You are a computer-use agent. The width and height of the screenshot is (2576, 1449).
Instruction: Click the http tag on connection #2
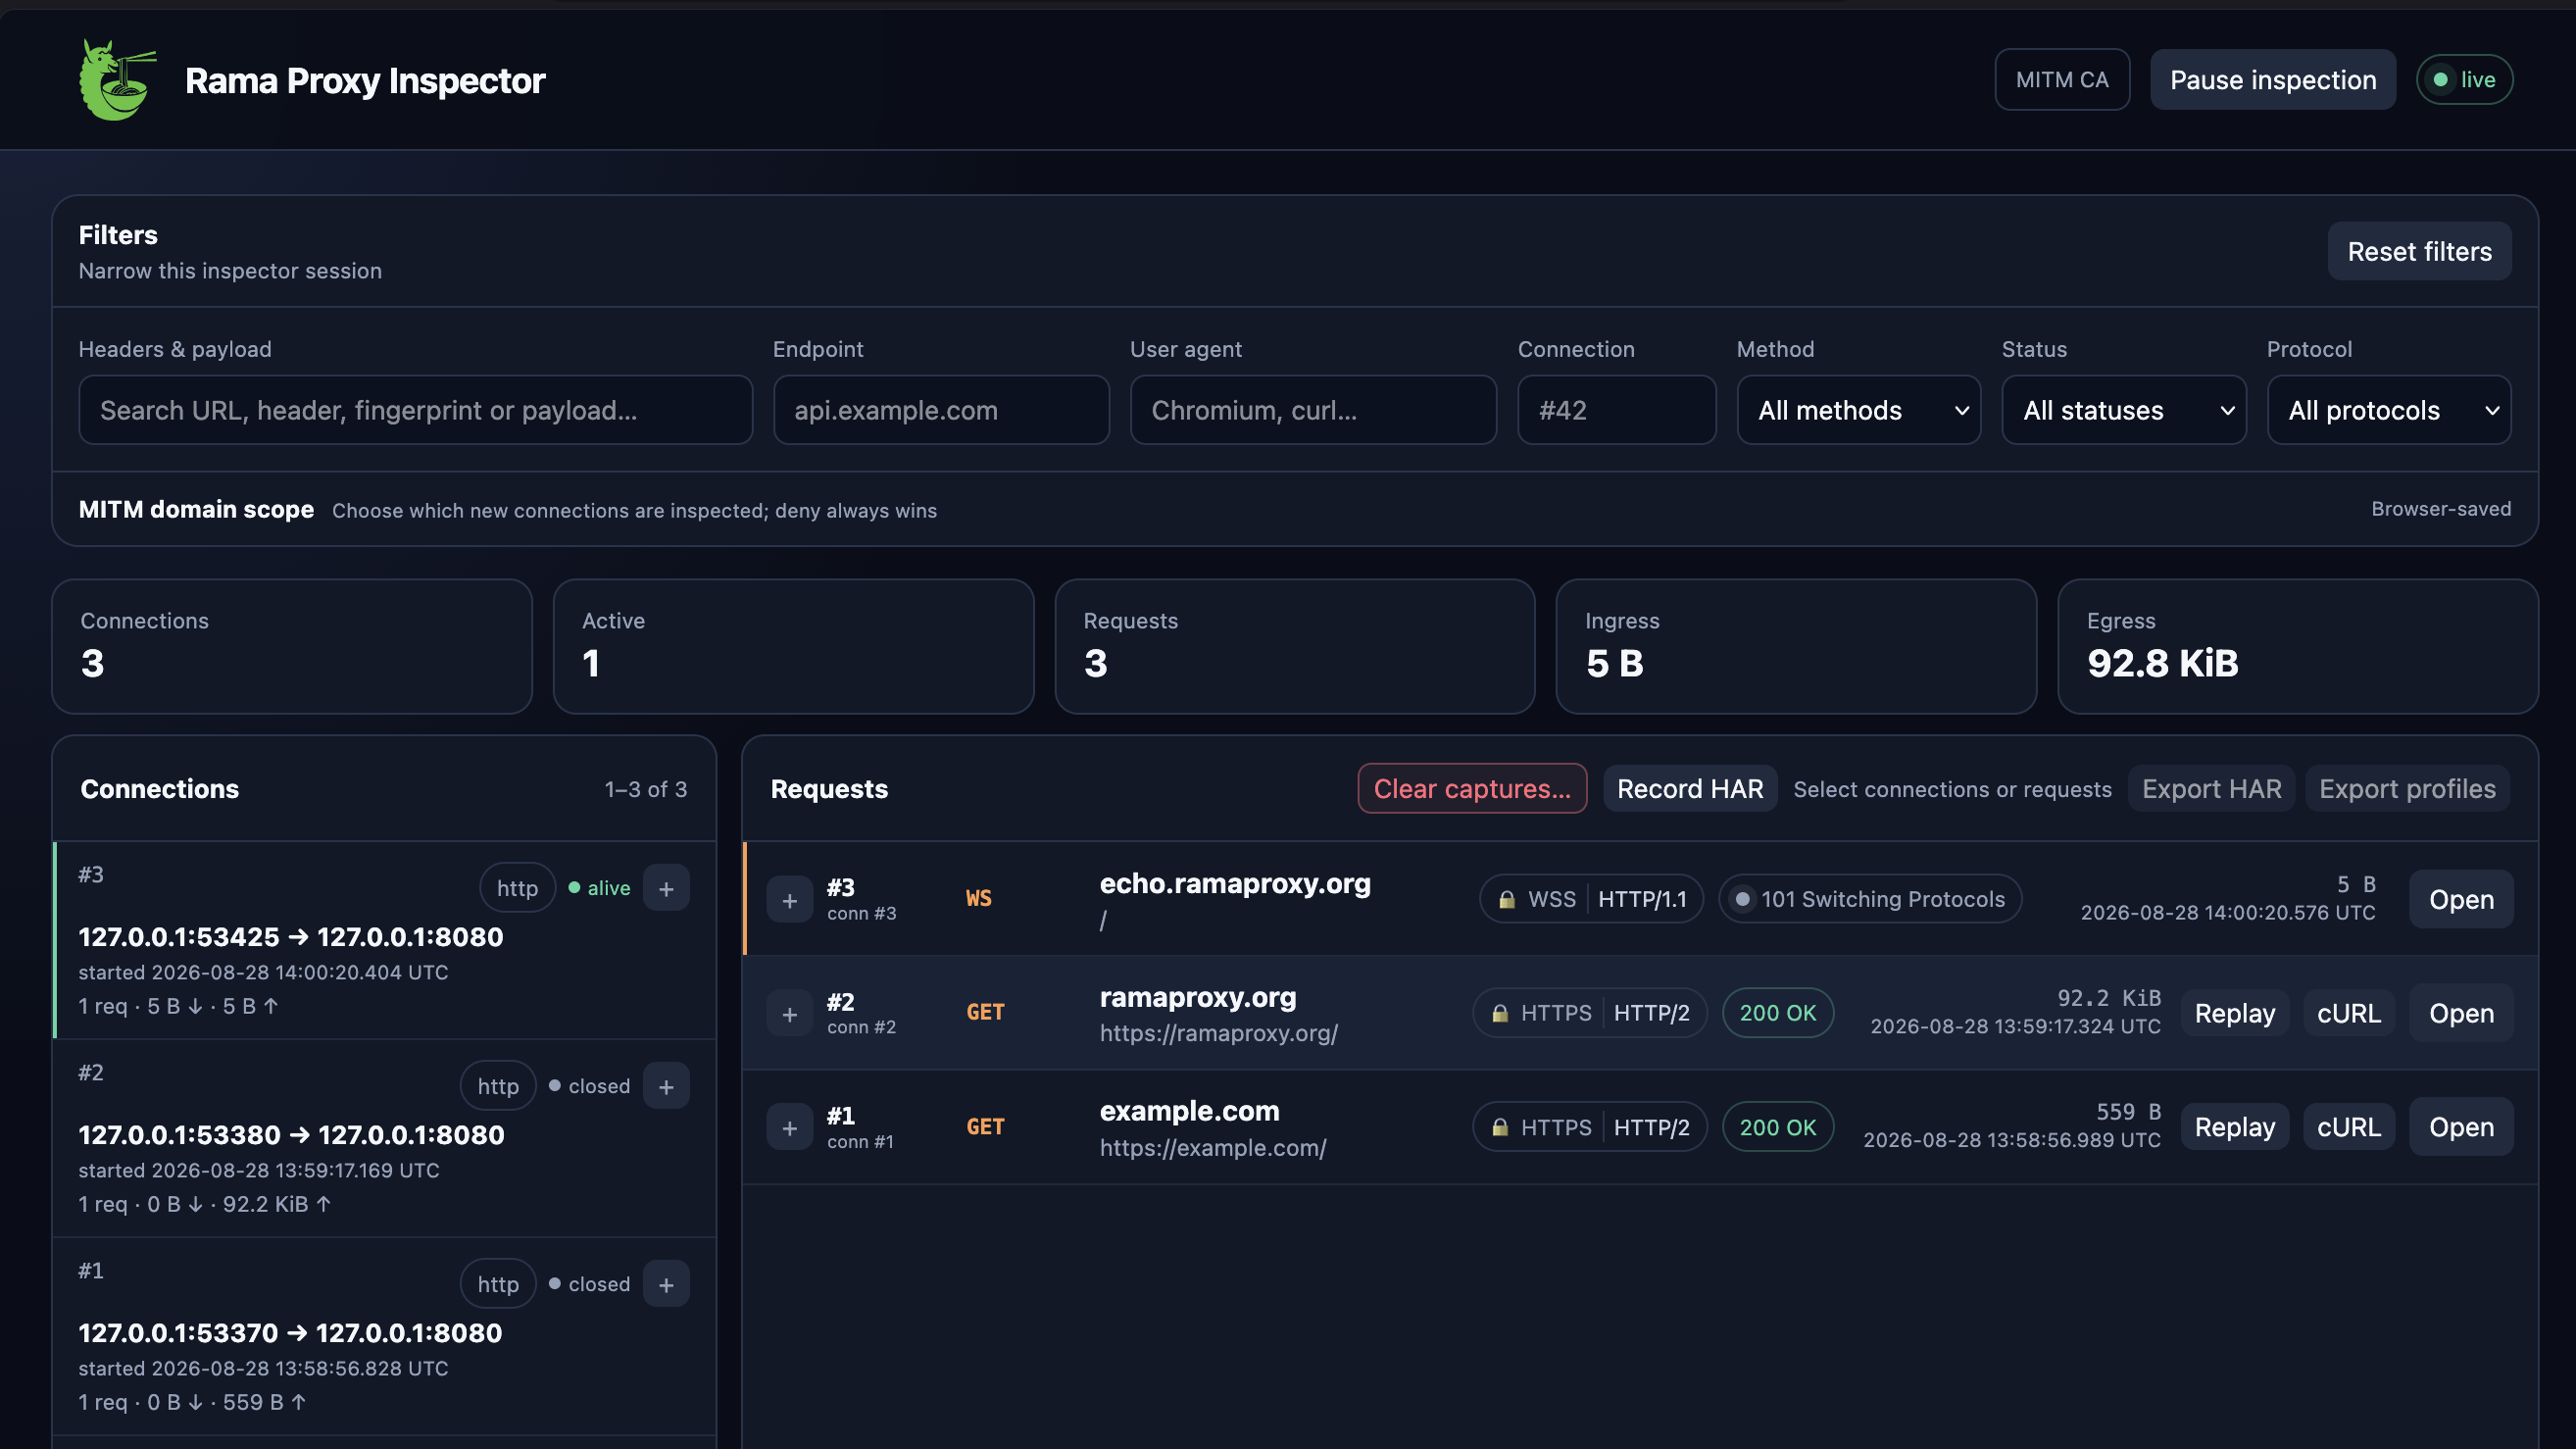tap(498, 1086)
